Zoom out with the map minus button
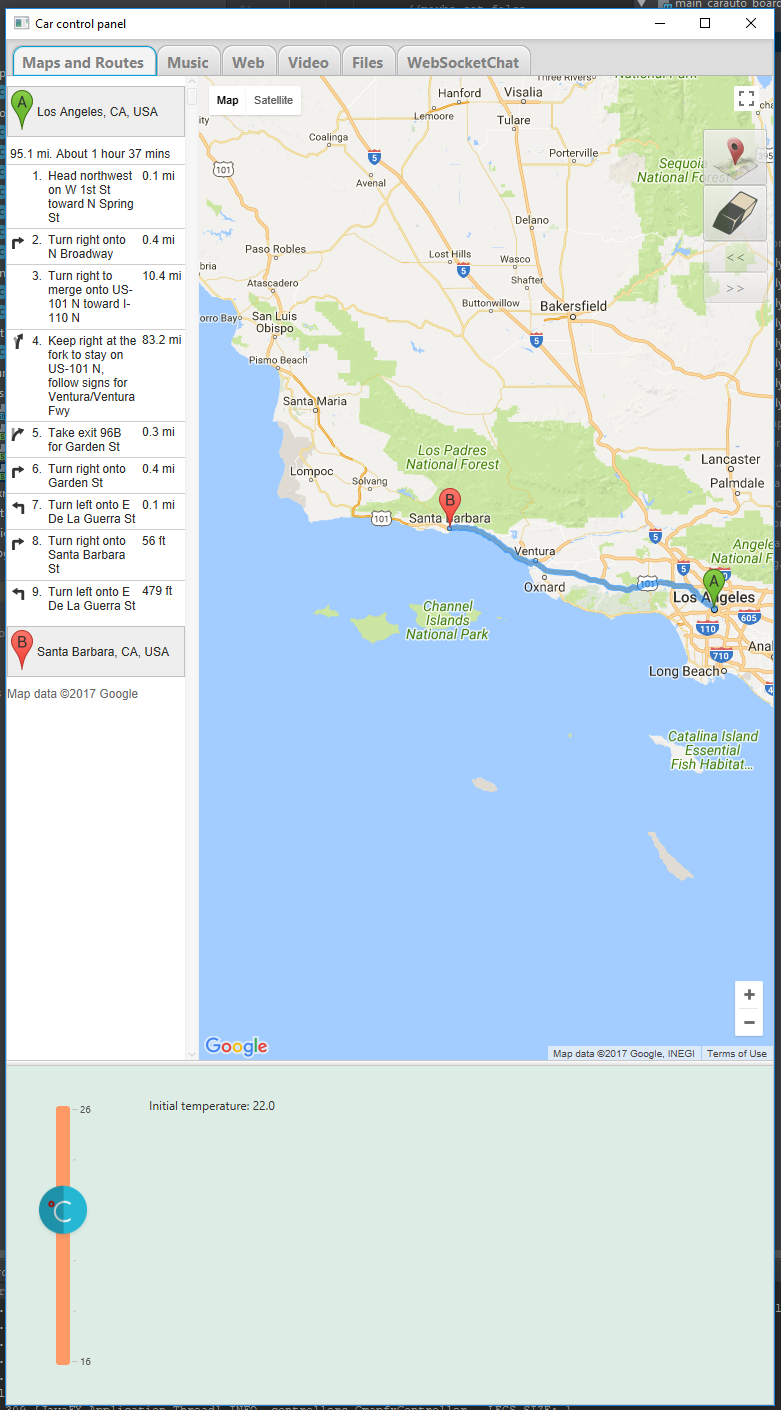The image size is (781, 1410). [x=749, y=1022]
